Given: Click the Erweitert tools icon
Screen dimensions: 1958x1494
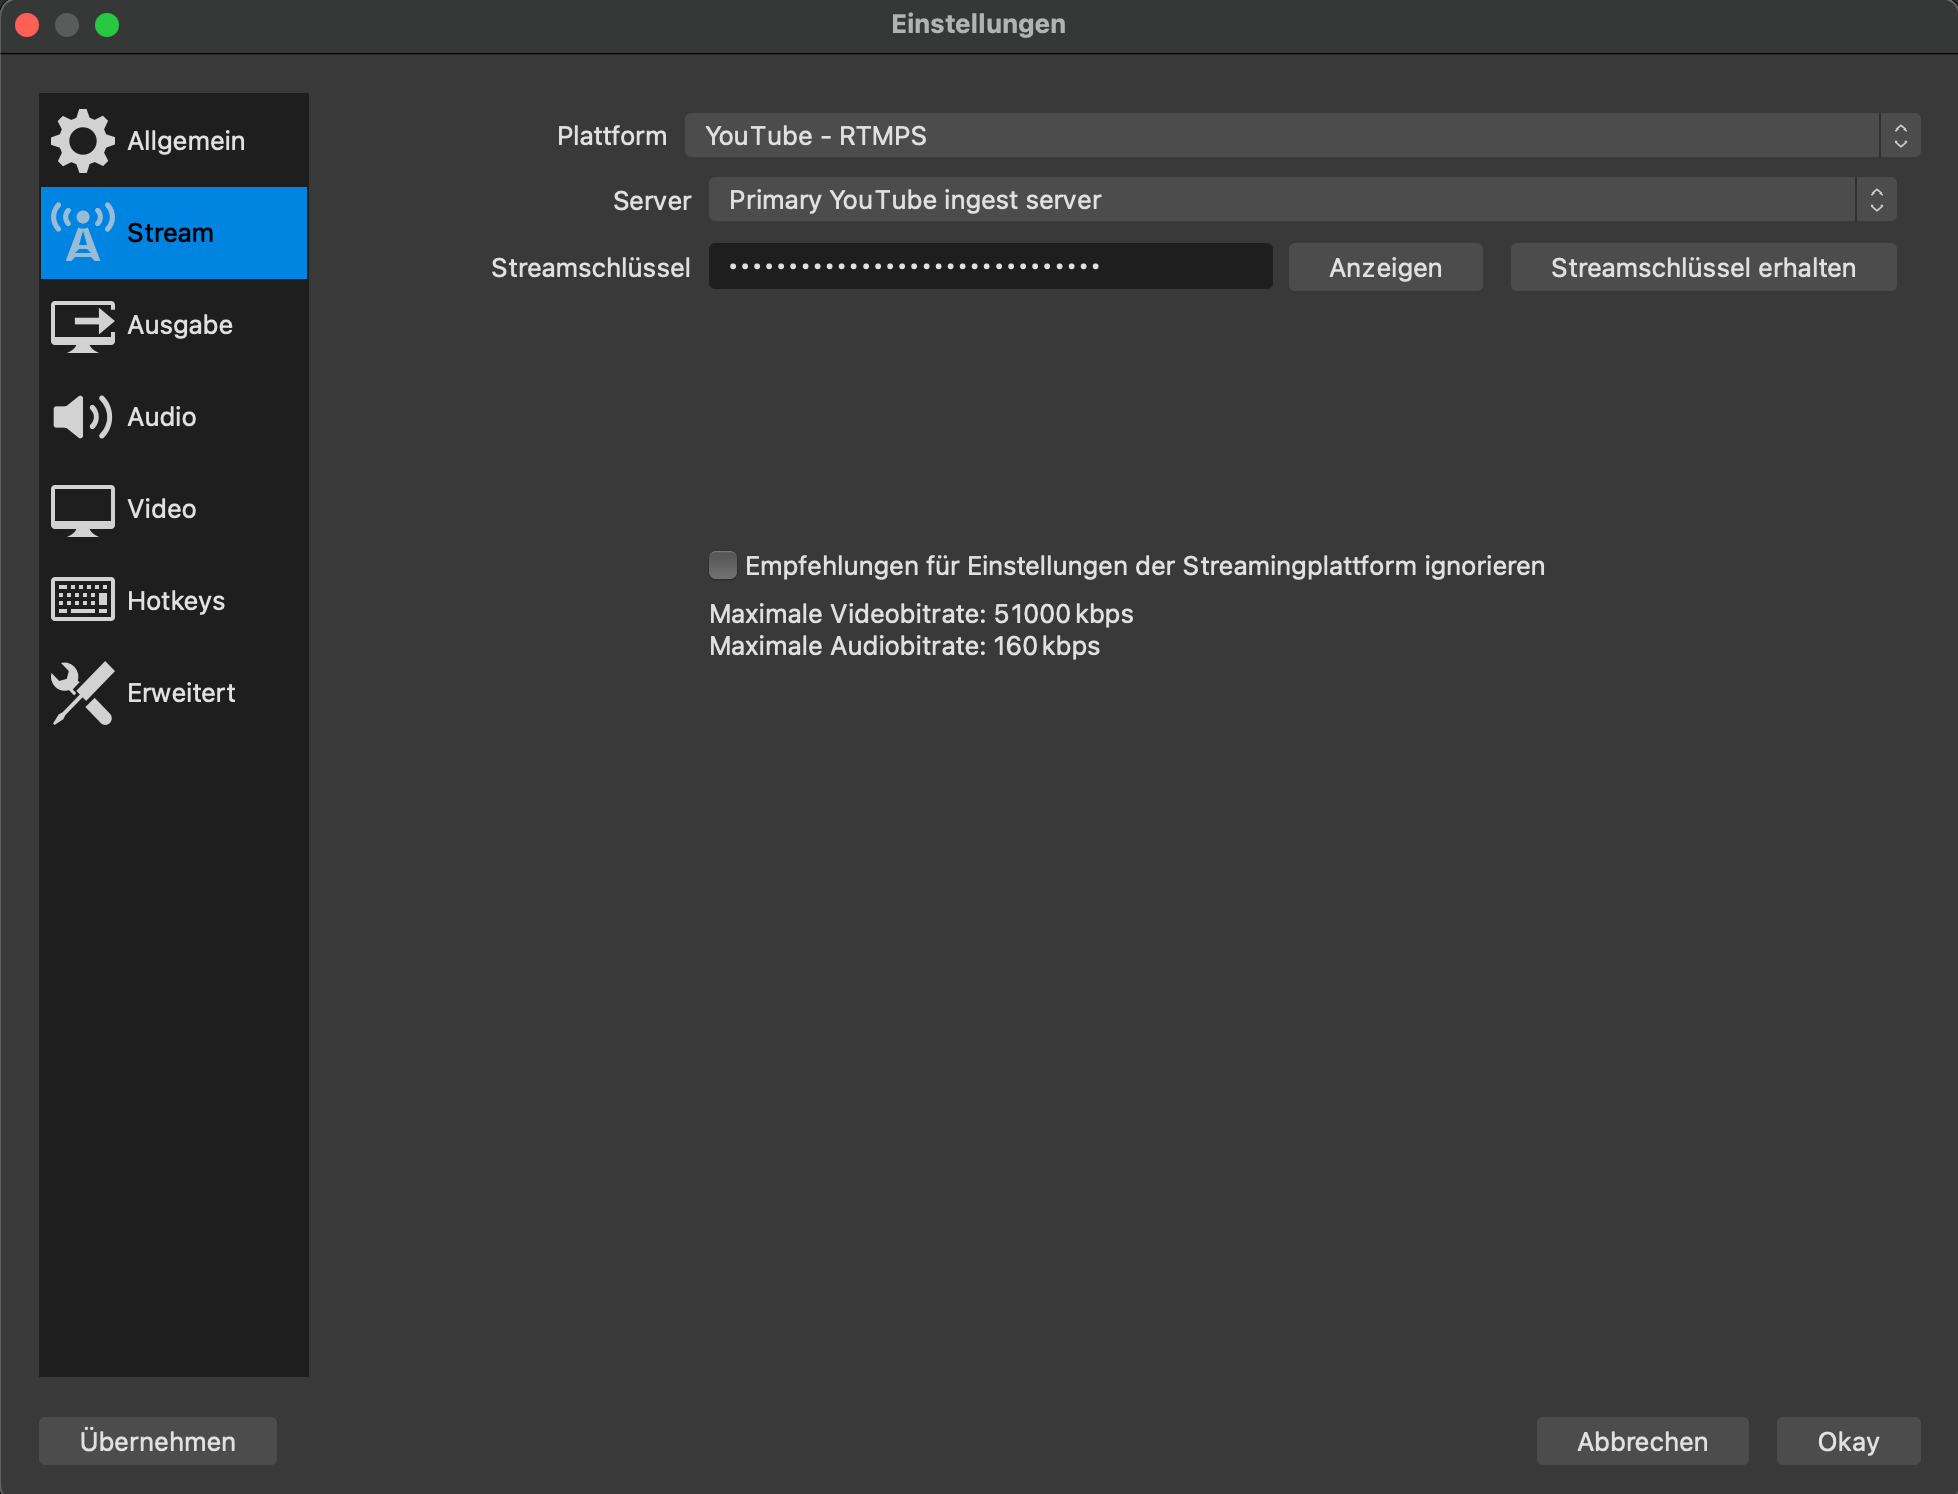Looking at the screenshot, I should click(x=82, y=693).
